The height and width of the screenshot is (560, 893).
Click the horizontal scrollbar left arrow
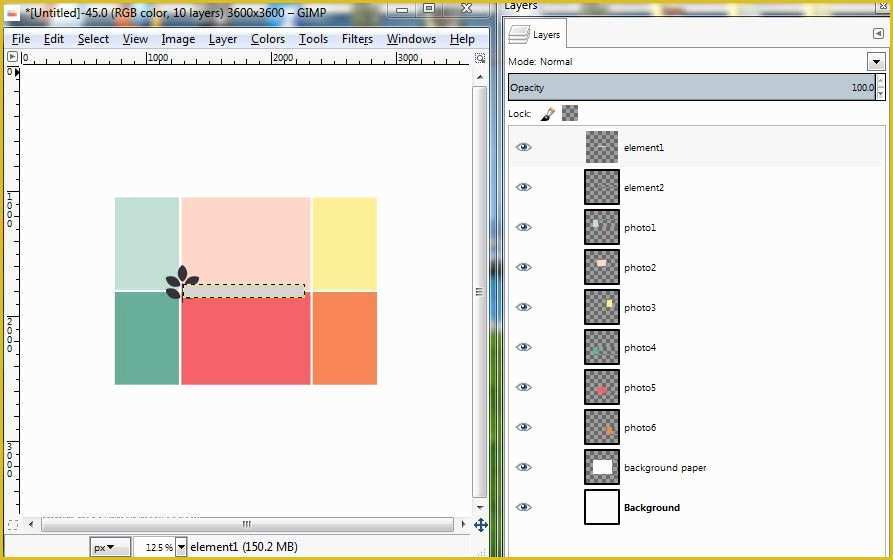pyautogui.click(x=31, y=524)
